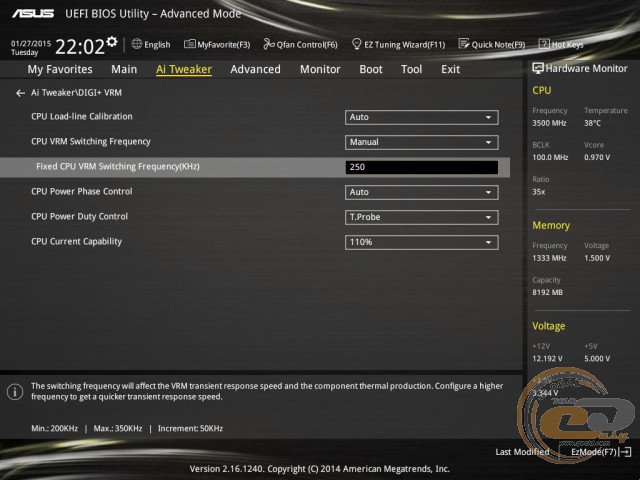The width and height of the screenshot is (640, 480).
Task: Click the MyFavorite(F3) folder icon
Action: point(189,44)
